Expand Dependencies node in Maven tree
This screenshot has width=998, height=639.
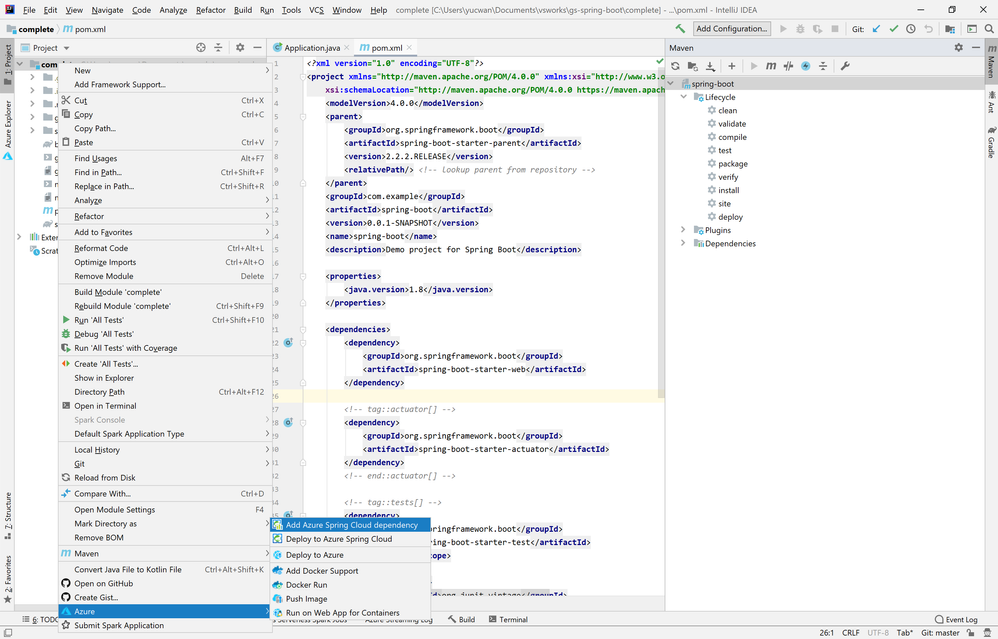[x=684, y=243]
